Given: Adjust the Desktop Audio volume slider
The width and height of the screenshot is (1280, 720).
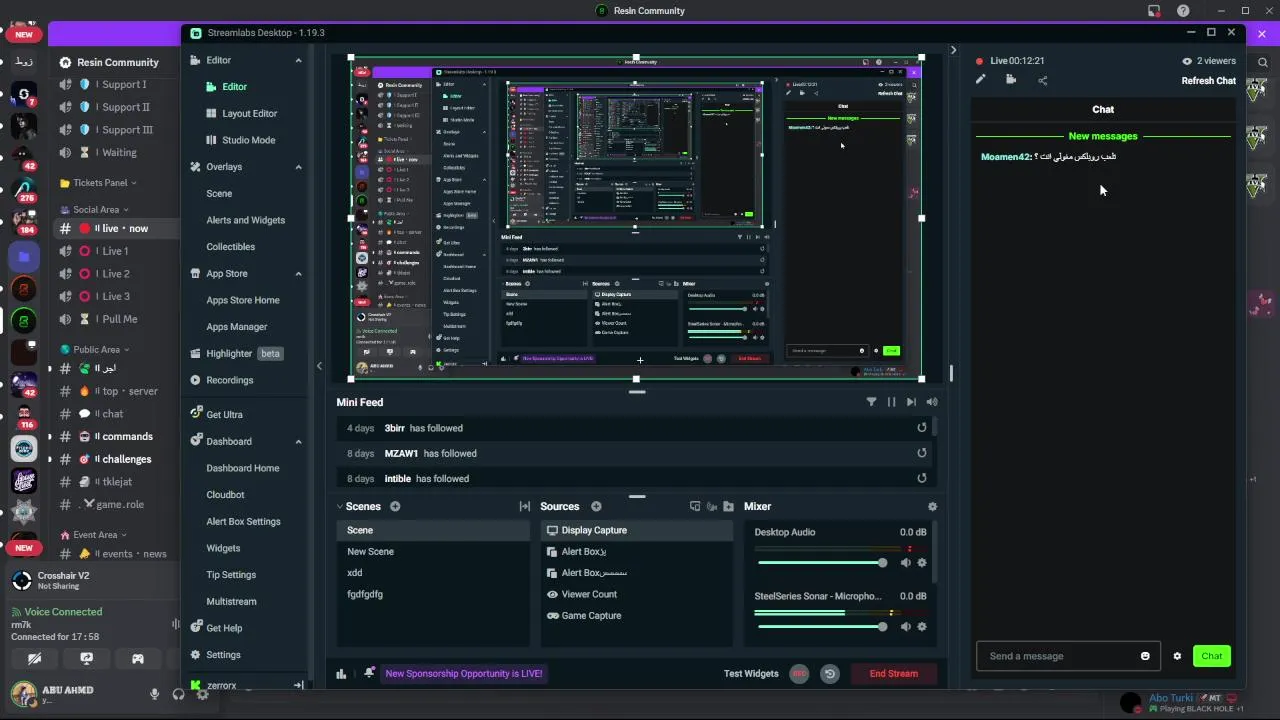Looking at the screenshot, I should (x=820, y=563).
